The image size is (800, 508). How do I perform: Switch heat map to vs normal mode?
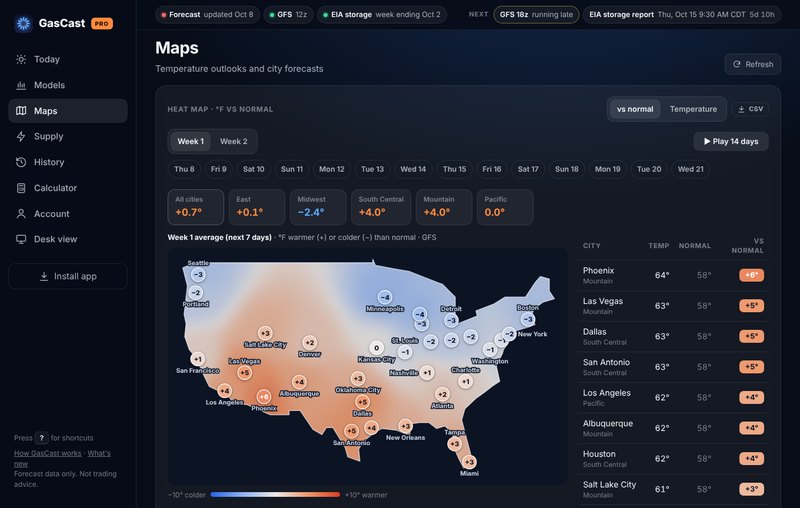[x=635, y=109]
